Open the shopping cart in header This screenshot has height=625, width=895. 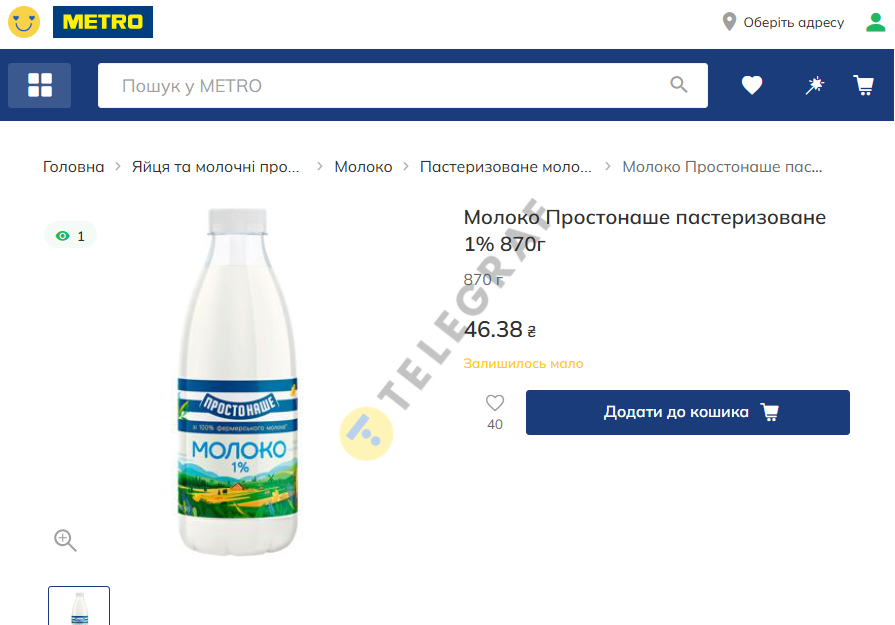click(864, 86)
